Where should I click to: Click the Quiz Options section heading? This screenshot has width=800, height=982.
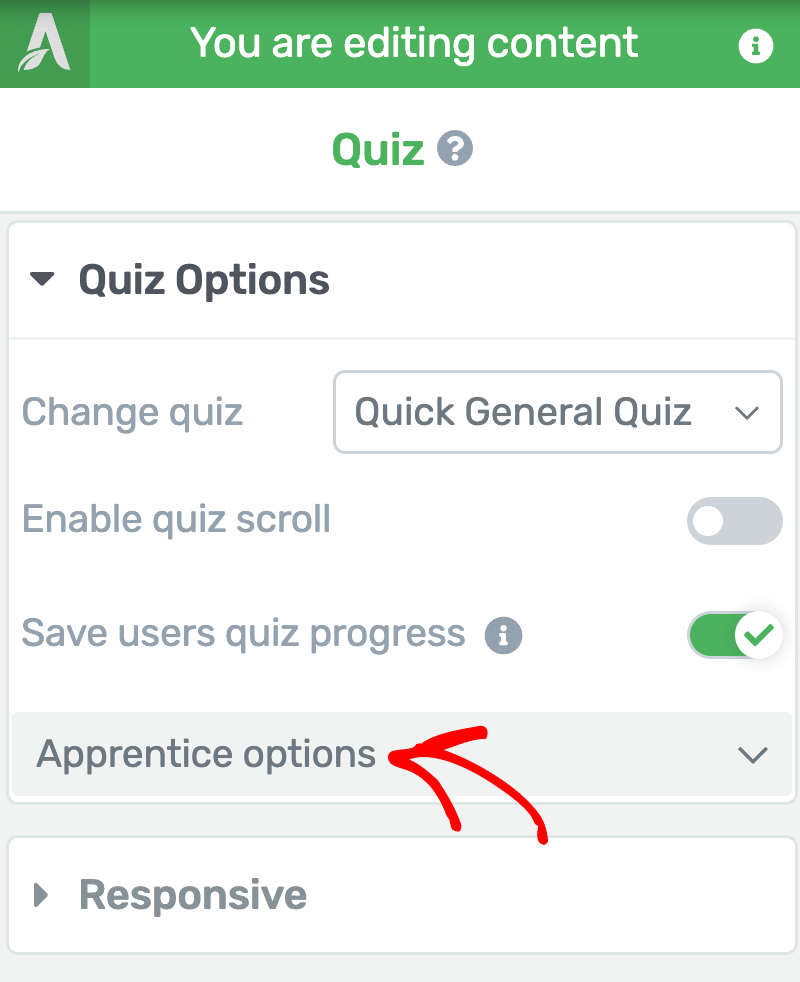coord(204,280)
